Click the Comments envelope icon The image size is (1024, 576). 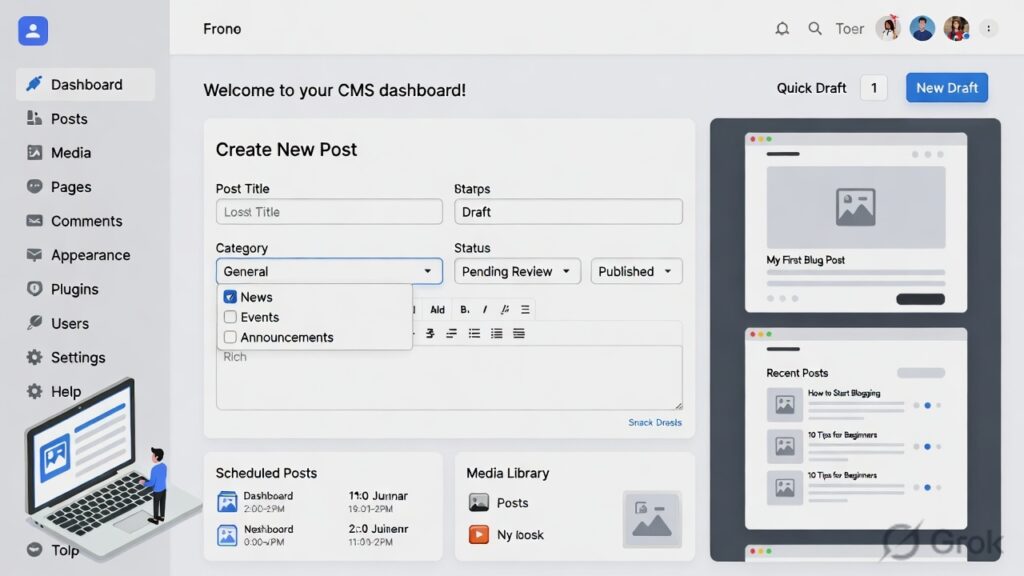34,221
